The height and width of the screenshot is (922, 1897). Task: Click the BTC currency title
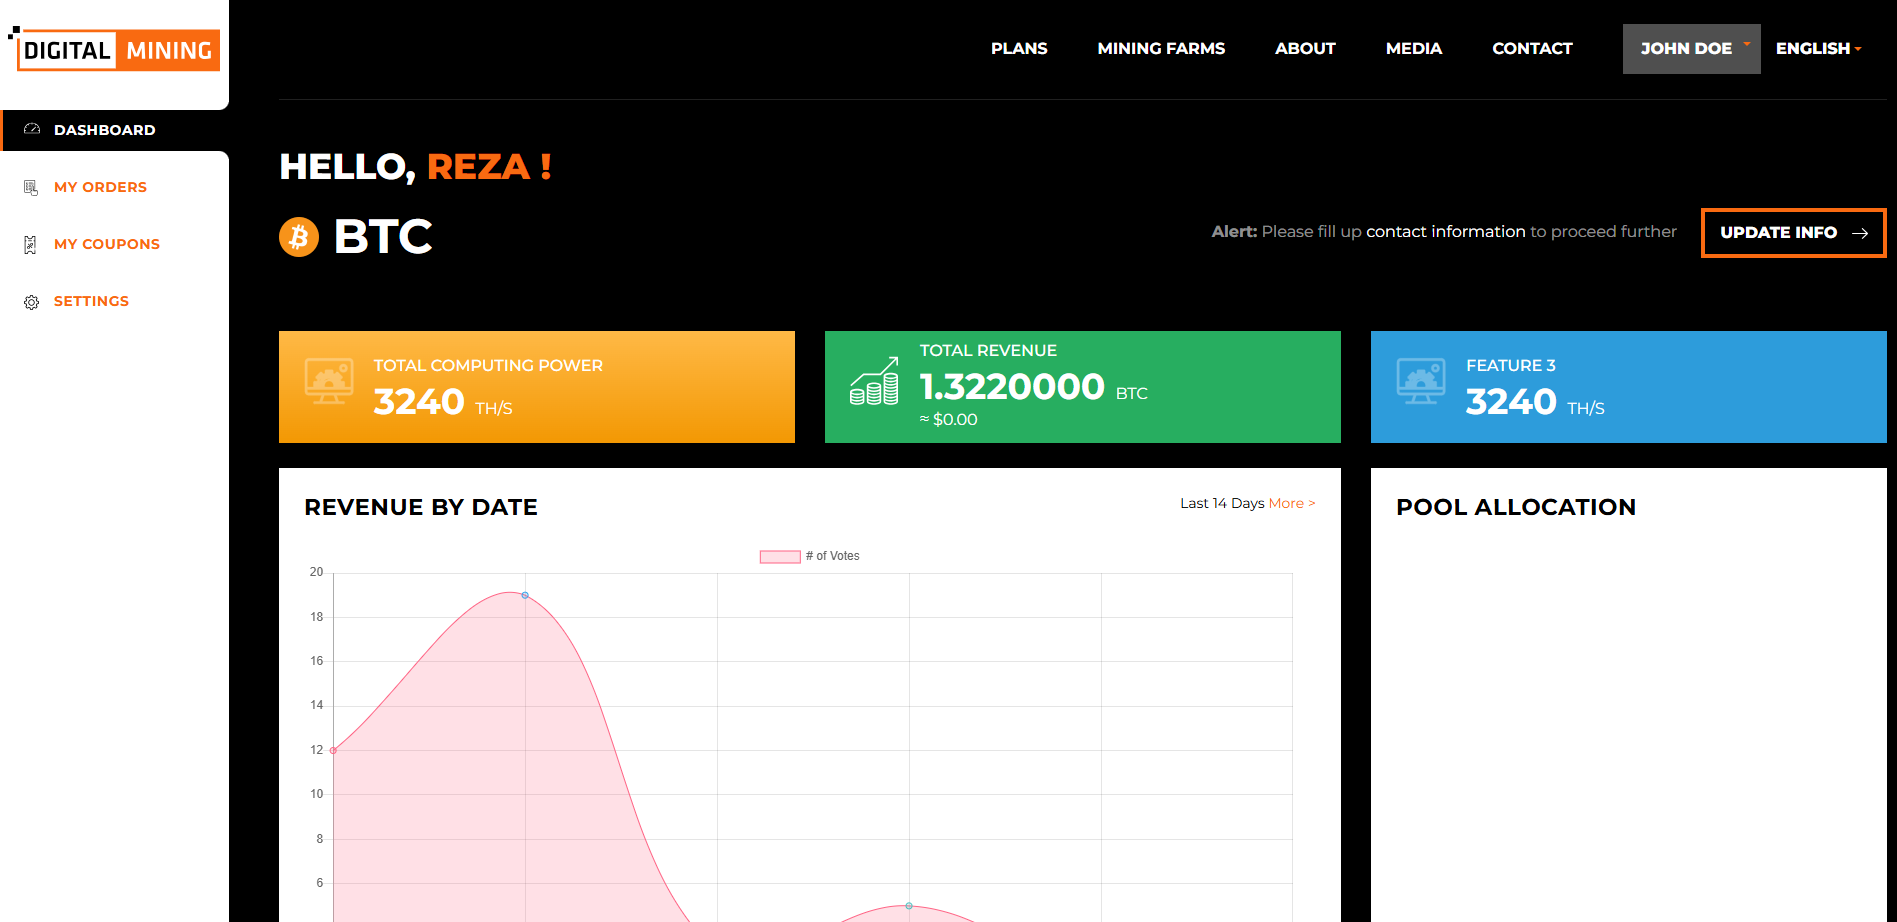point(383,237)
